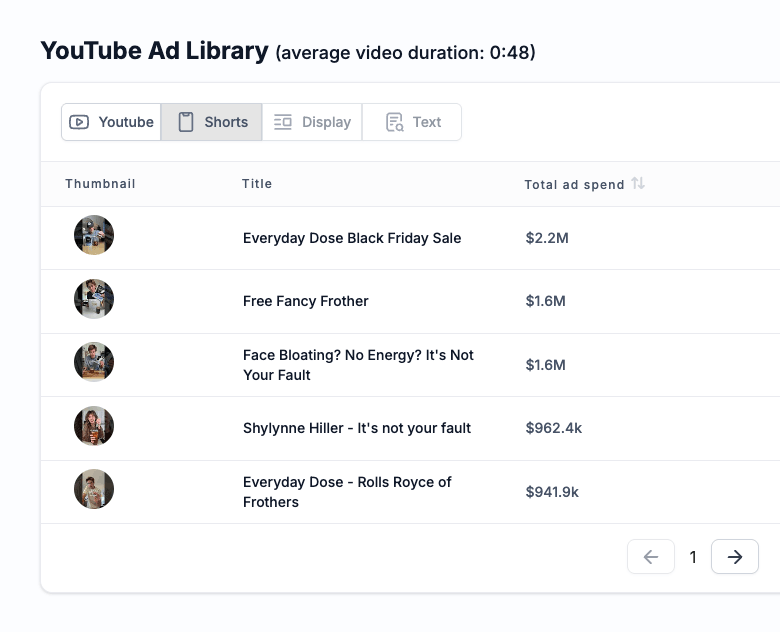The image size is (780, 632).
Task: Open the Everyday Dose Black Friday Sale thumbnail
Action: (x=94, y=236)
